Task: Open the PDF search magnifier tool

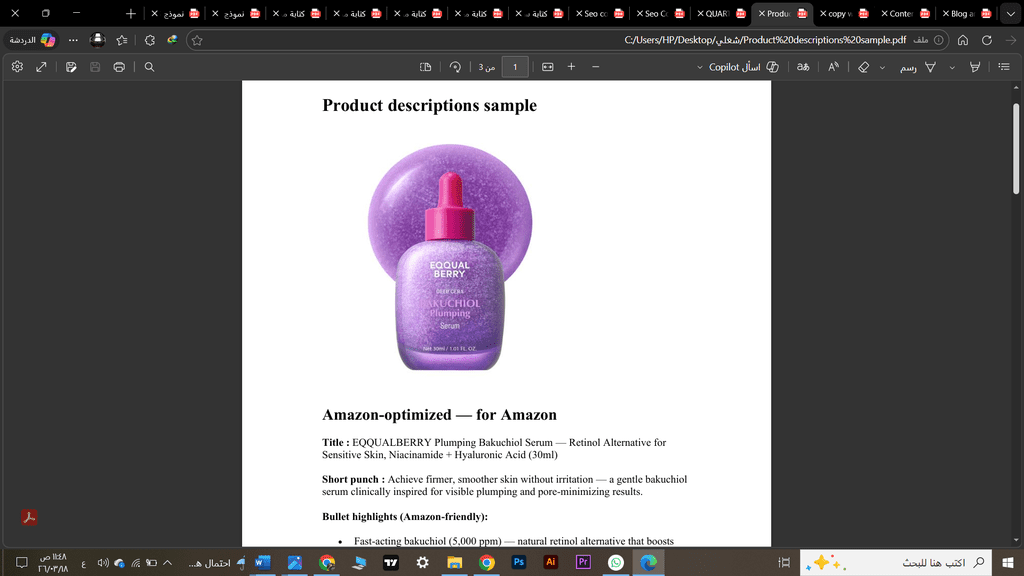Action: [149, 67]
